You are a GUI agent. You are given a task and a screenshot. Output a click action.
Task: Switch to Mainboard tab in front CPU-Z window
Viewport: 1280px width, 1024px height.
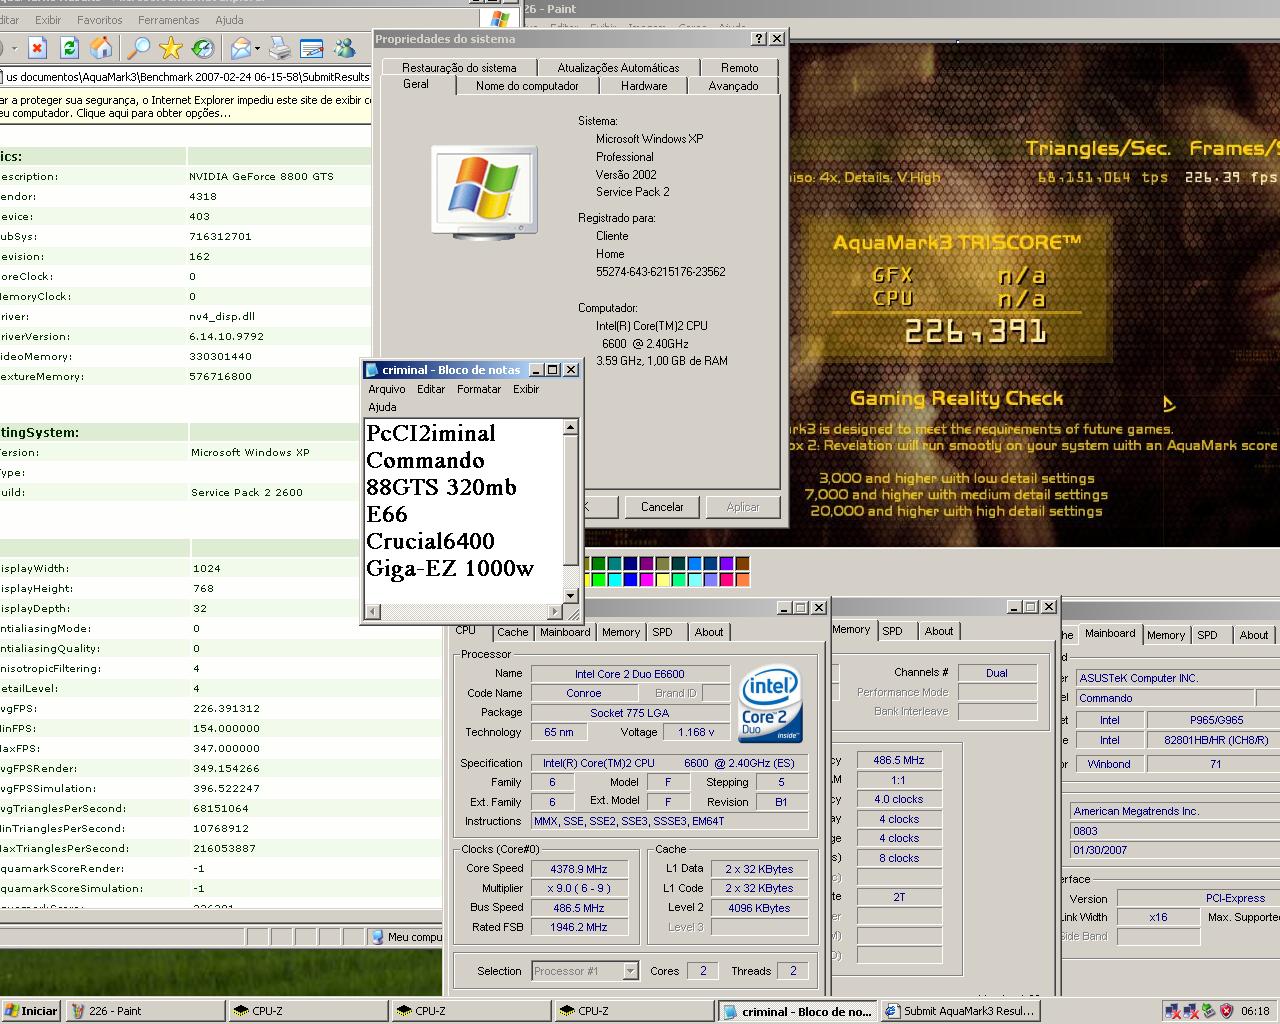pyautogui.click(x=565, y=632)
